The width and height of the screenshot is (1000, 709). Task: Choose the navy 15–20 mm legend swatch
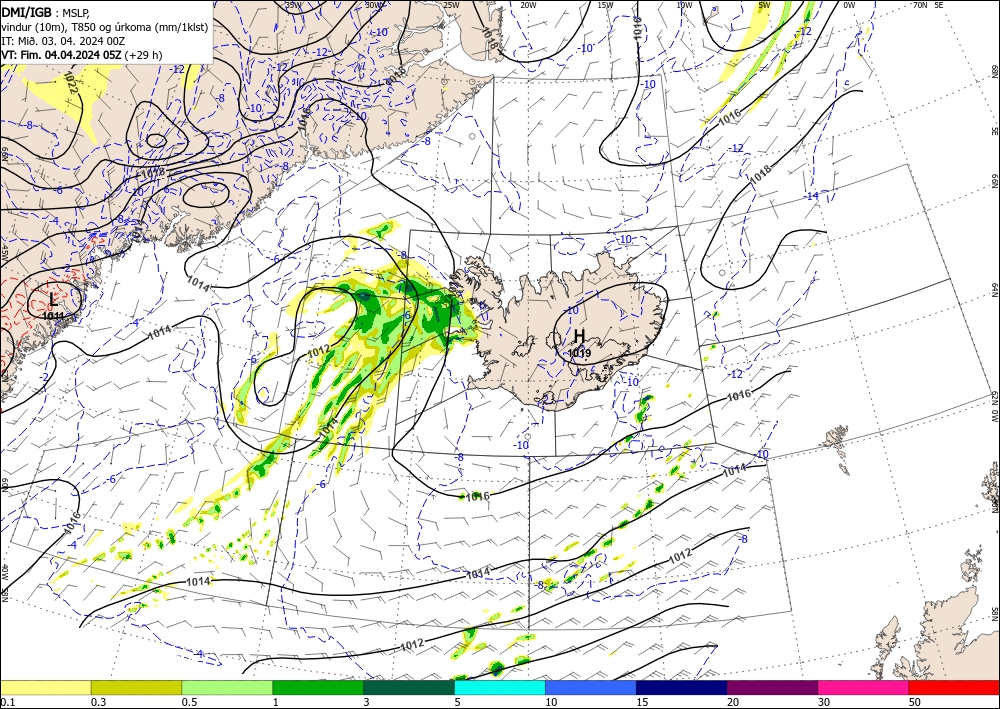(x=682, y=688)
